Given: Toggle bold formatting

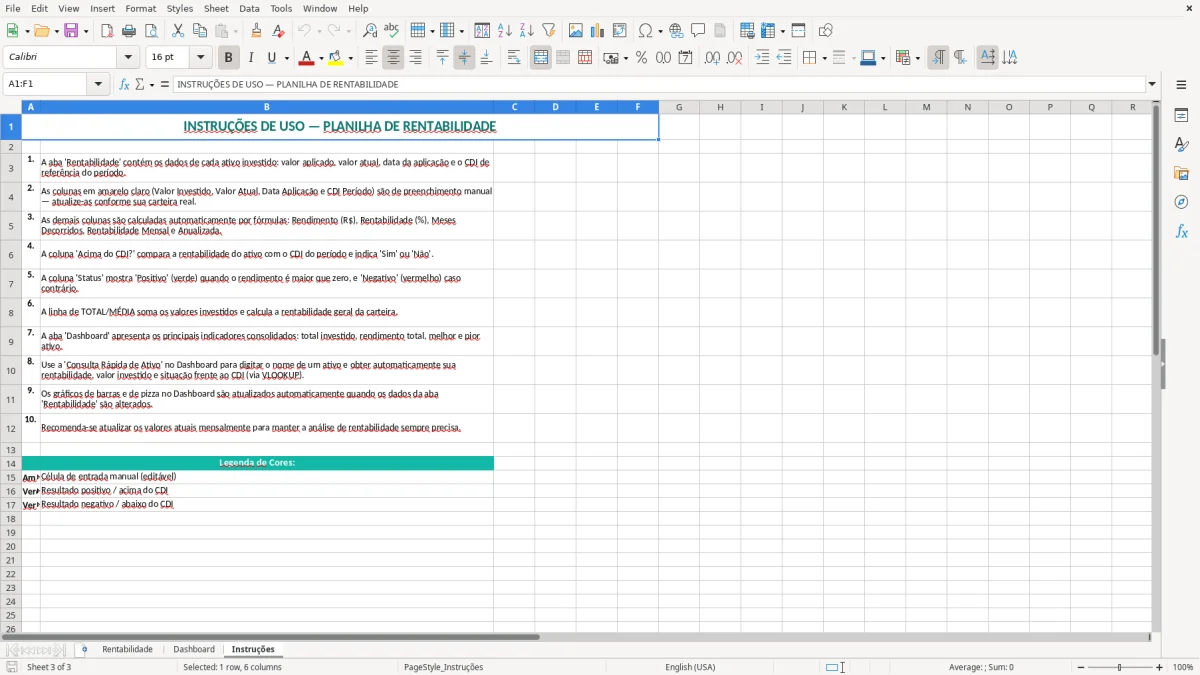Looking at the screenshot, I should (229, 58).
